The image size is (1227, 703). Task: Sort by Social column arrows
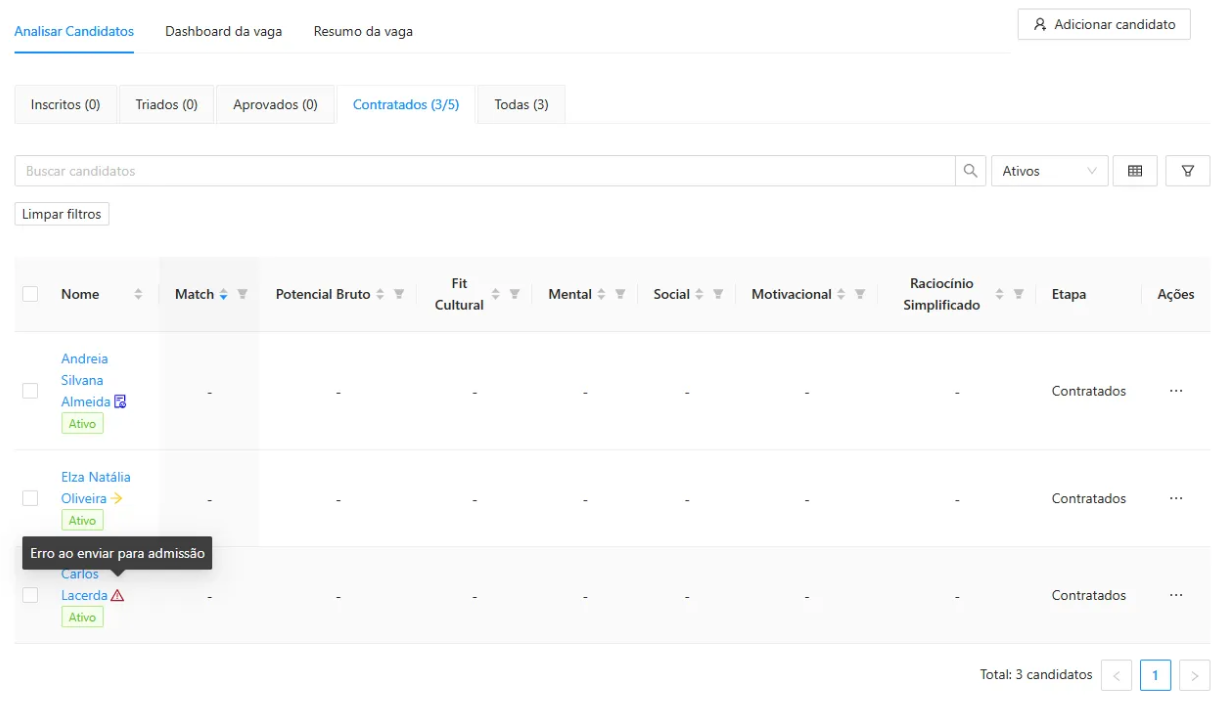(x=700, y=294)
